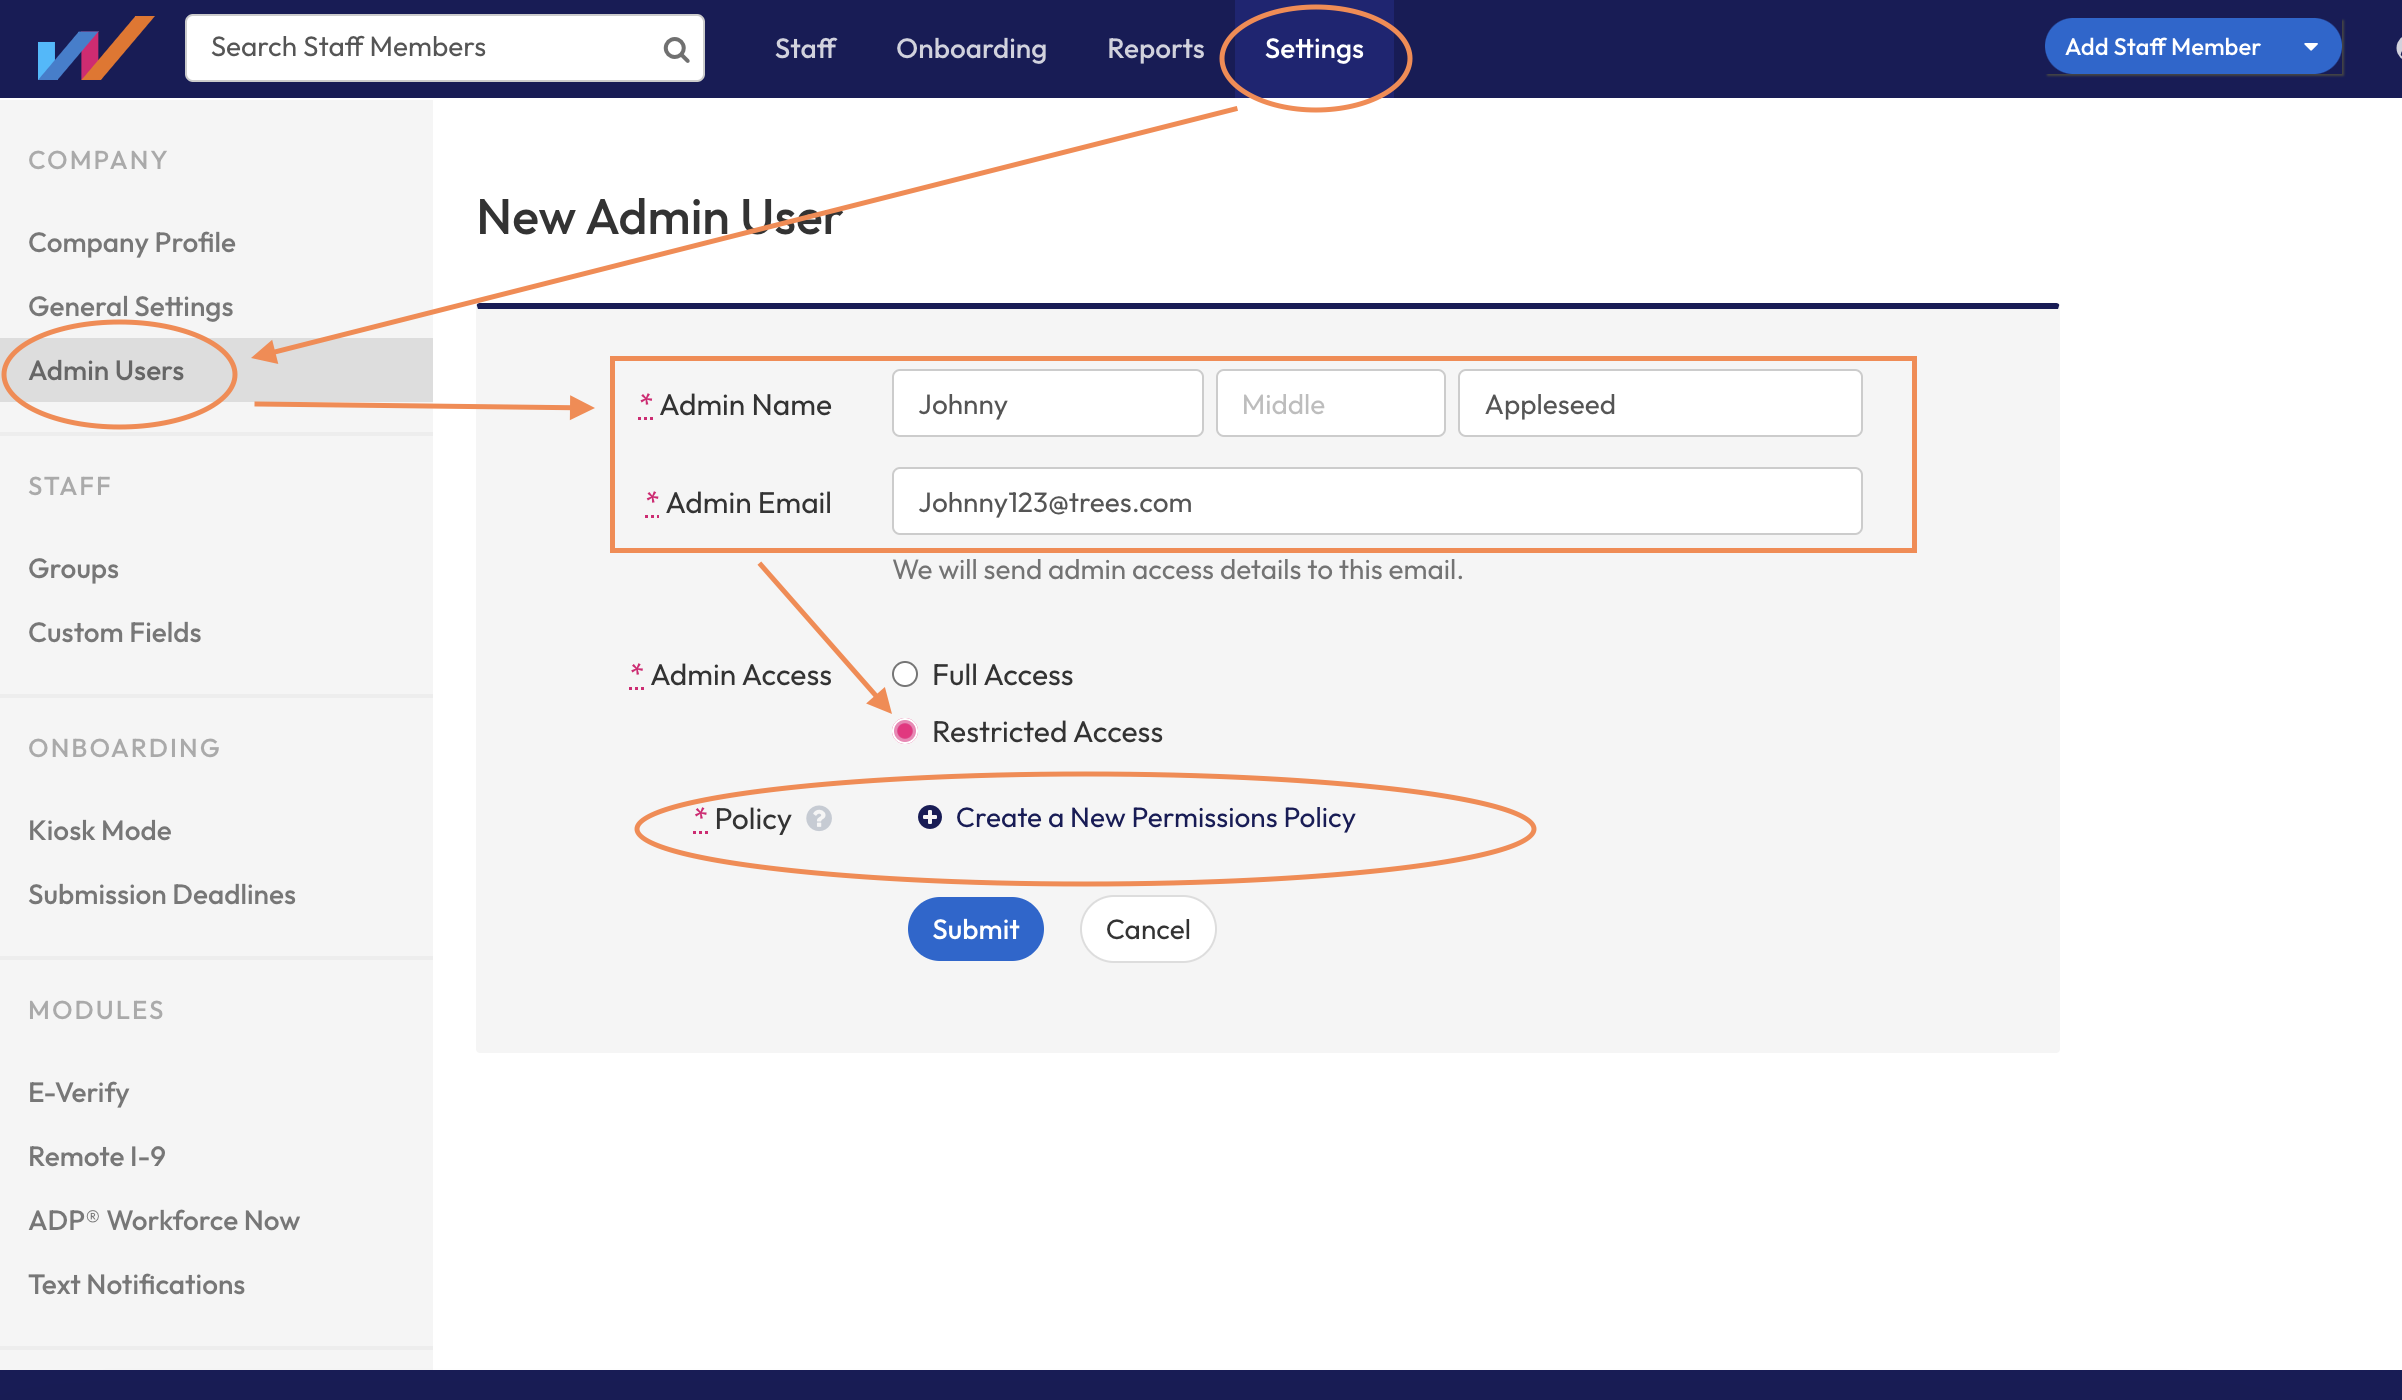This screenshot has height=1400, width=2402.
Task: Open the Settings section in top navigation
Action: coord(1313,47)
